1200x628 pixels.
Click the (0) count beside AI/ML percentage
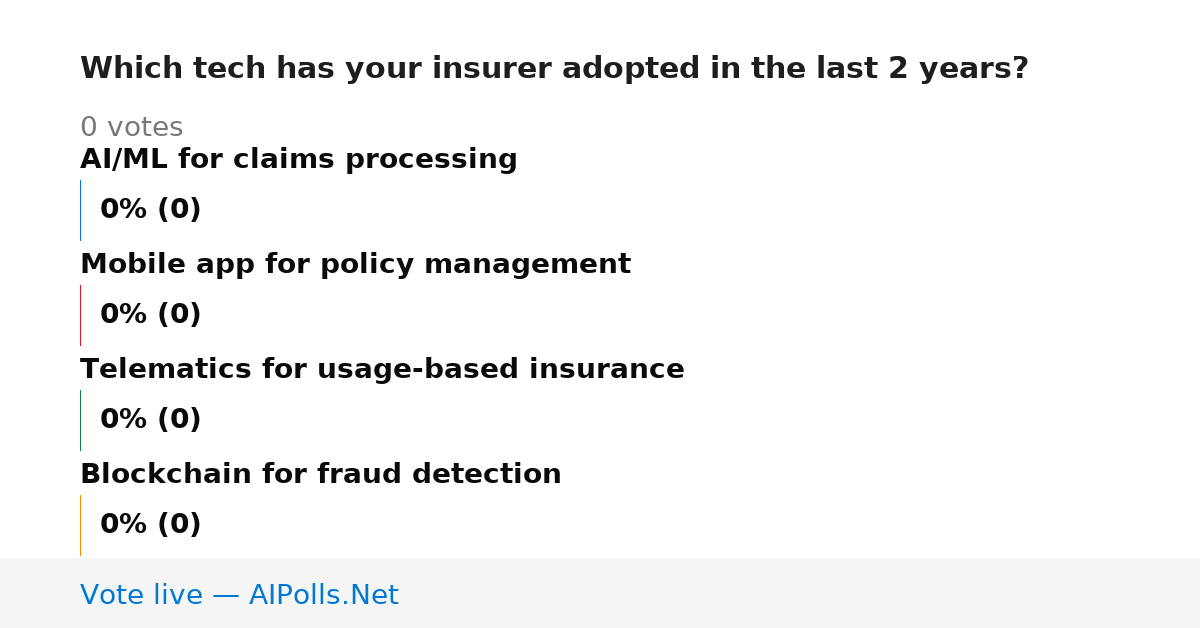point(179,210)
